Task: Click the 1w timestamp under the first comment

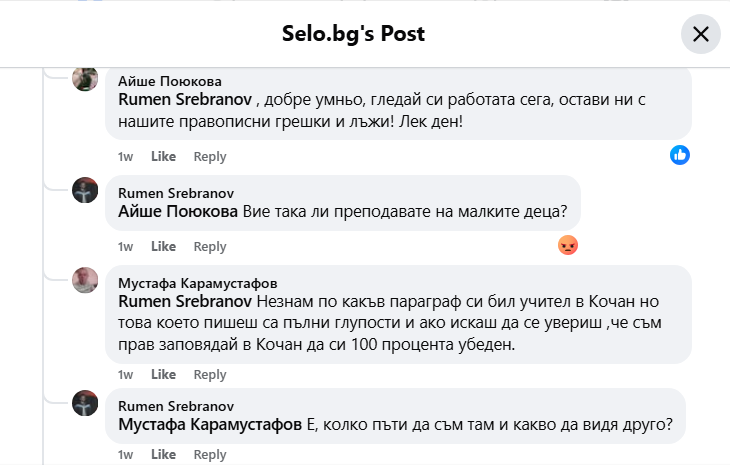Action: [x=125, y=157]
